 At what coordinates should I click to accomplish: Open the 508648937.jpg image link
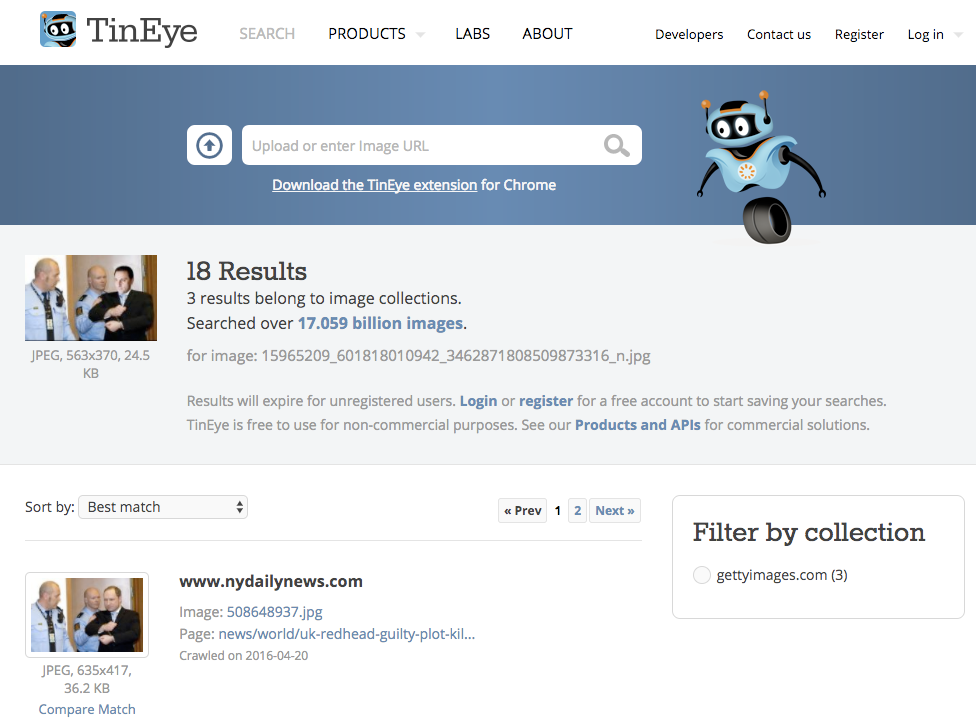coord(274,612)
